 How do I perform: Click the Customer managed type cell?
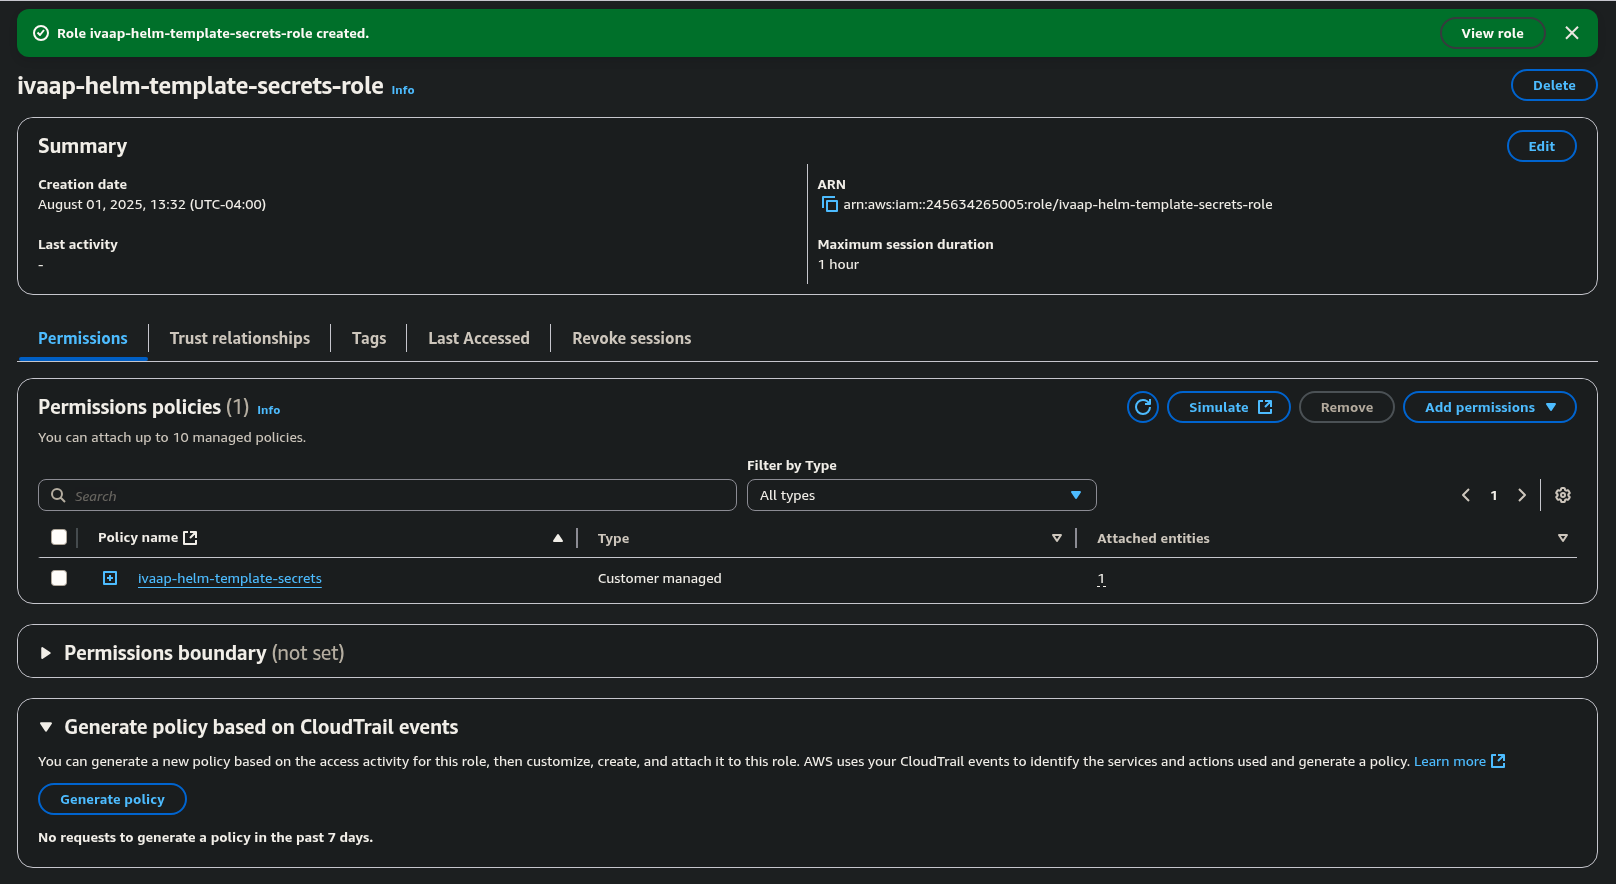(x=659, y=578)
